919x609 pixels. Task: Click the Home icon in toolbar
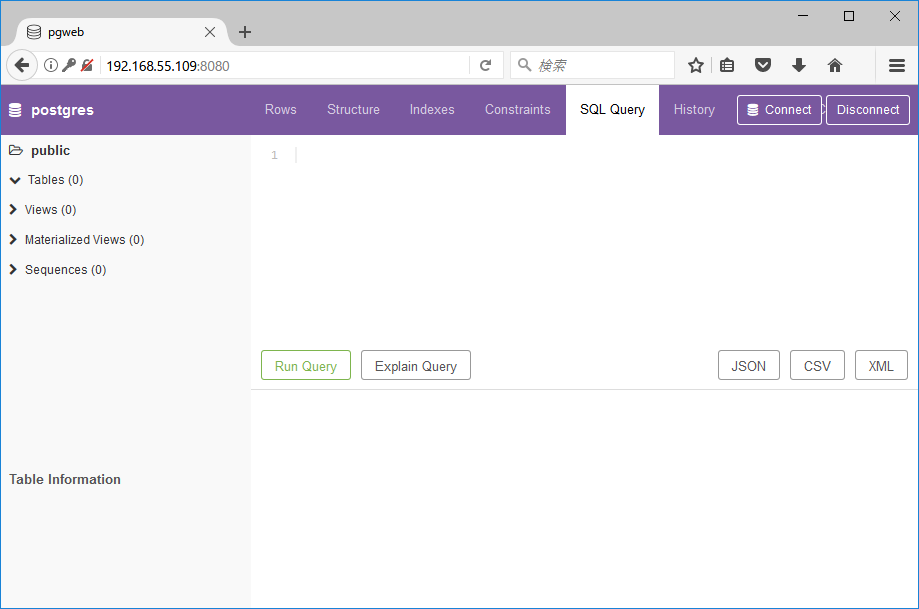point(834,64)
